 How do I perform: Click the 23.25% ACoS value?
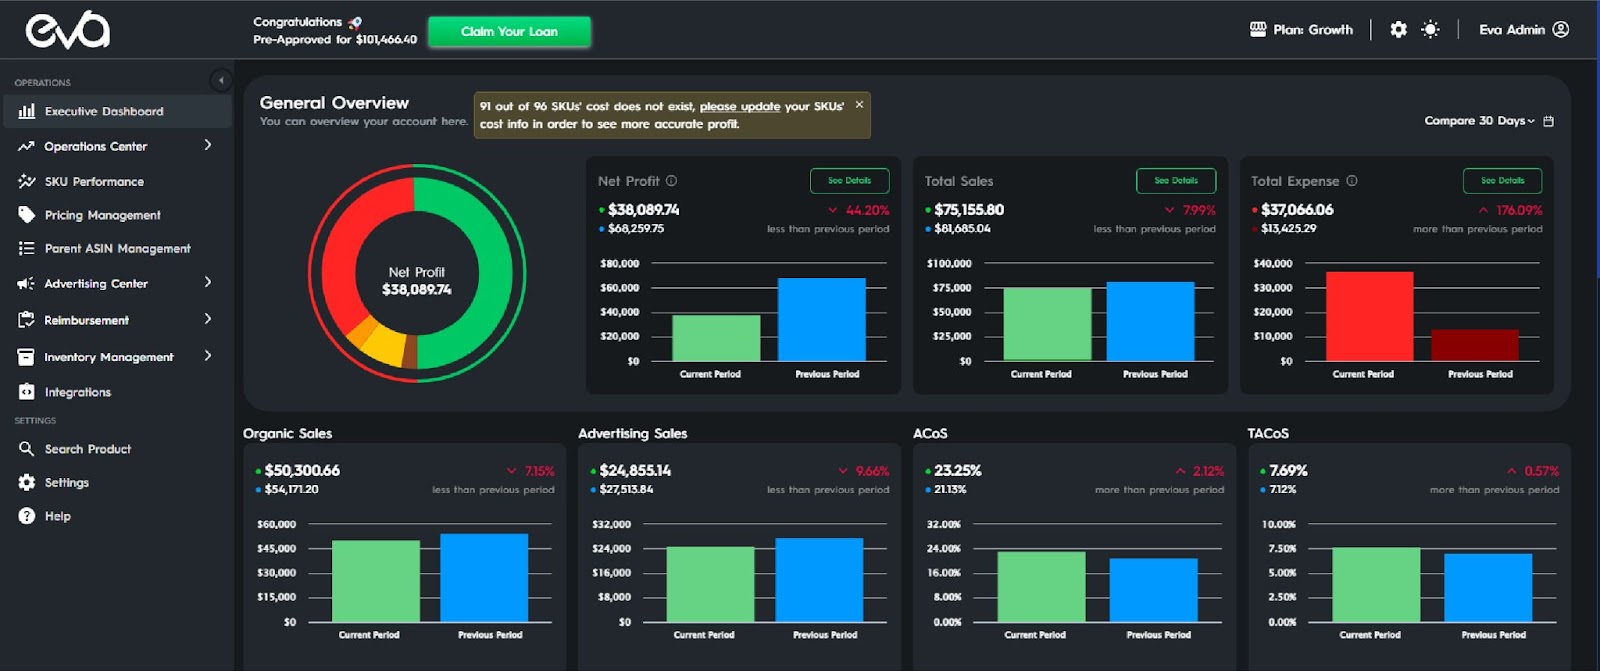tap(958, 471)
